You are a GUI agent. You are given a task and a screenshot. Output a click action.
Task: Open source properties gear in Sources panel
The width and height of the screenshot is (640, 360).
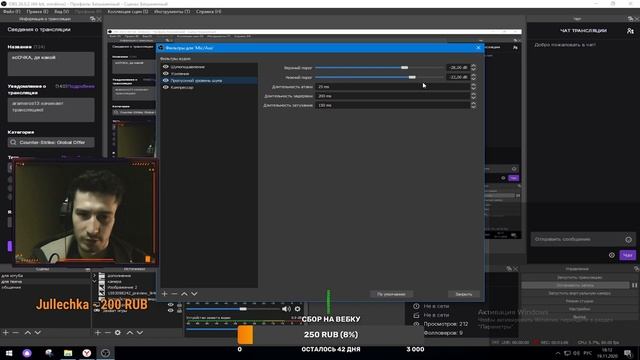[118, 333]
